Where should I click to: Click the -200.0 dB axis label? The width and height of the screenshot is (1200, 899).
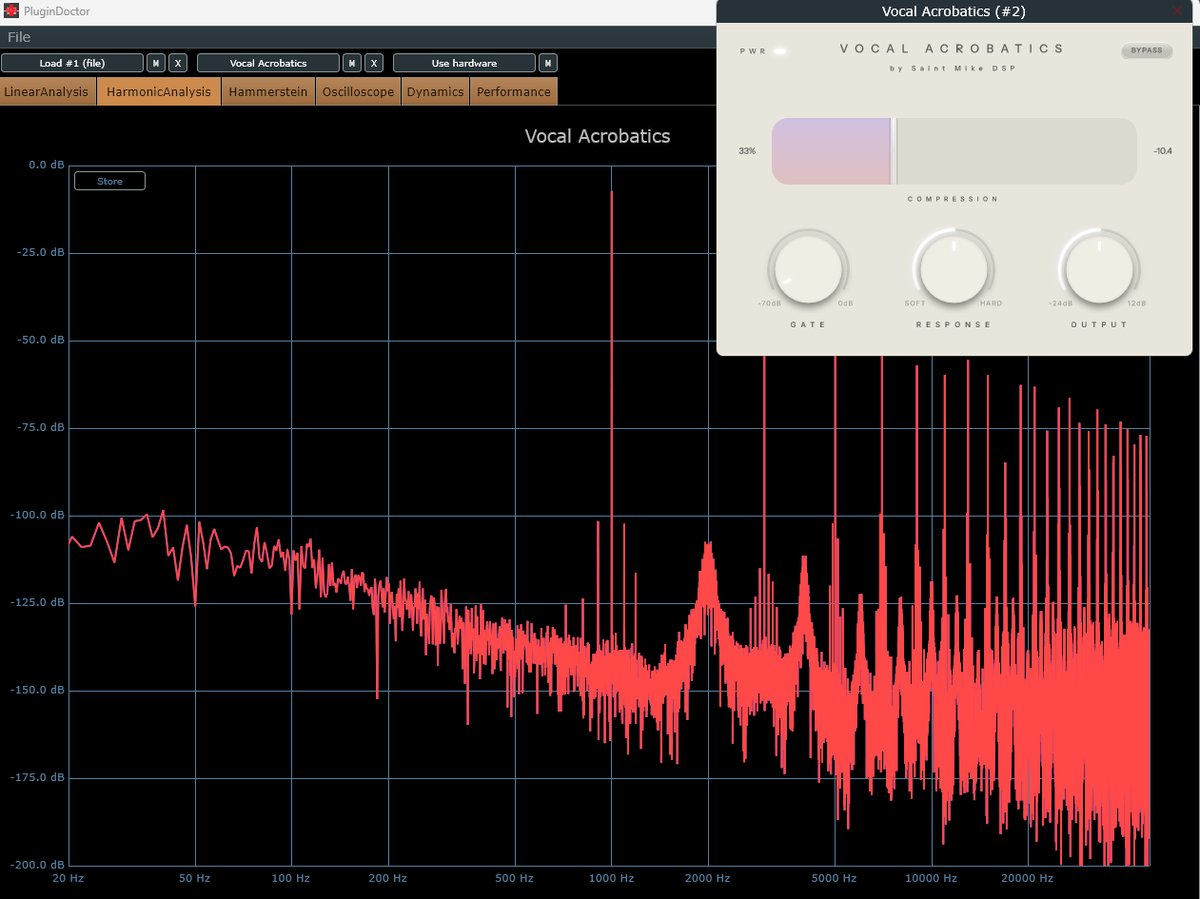point(37,865)
